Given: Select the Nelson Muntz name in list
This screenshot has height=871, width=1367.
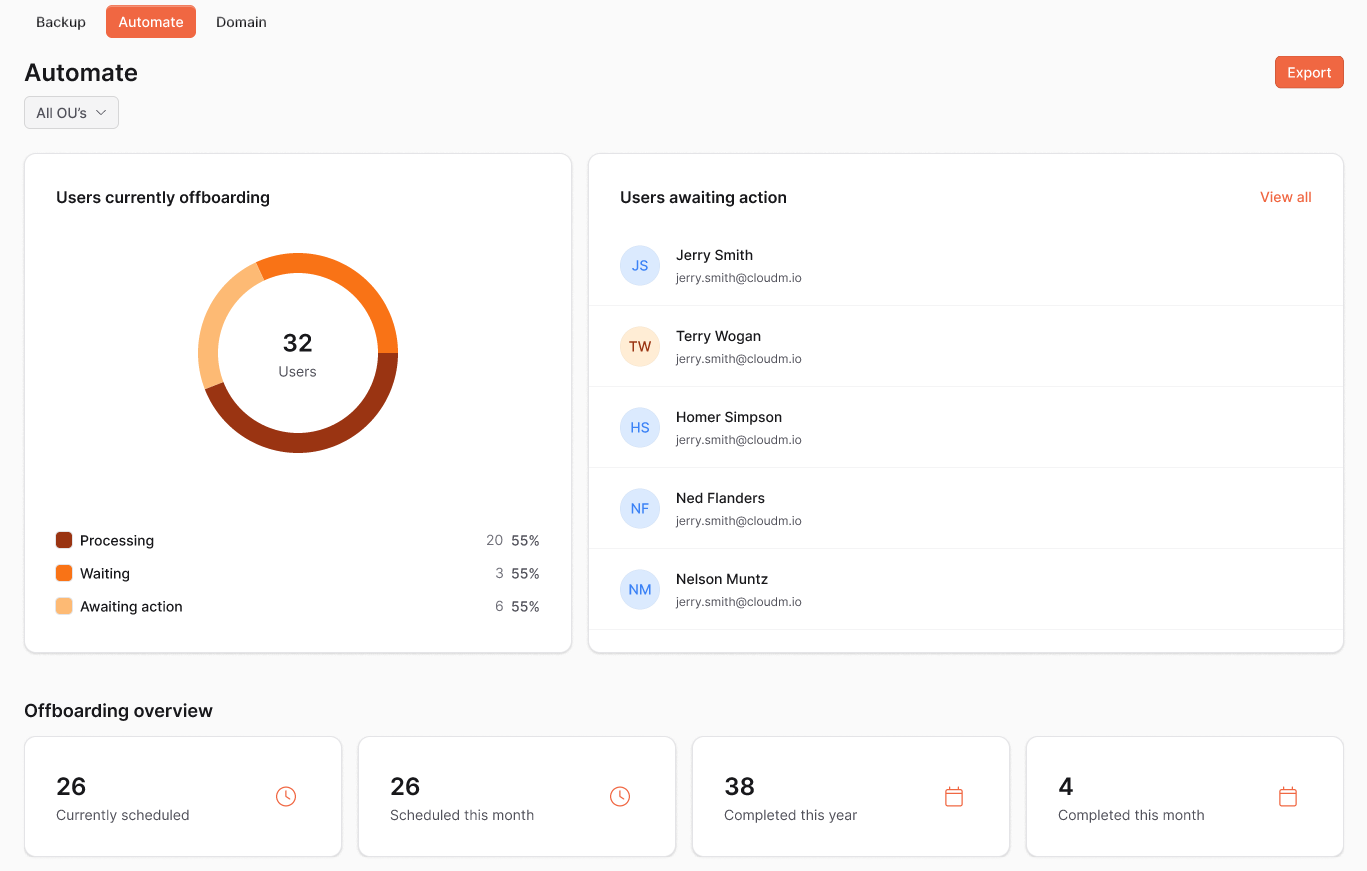Looking at the screenshot, I should (x=721, y=579).
